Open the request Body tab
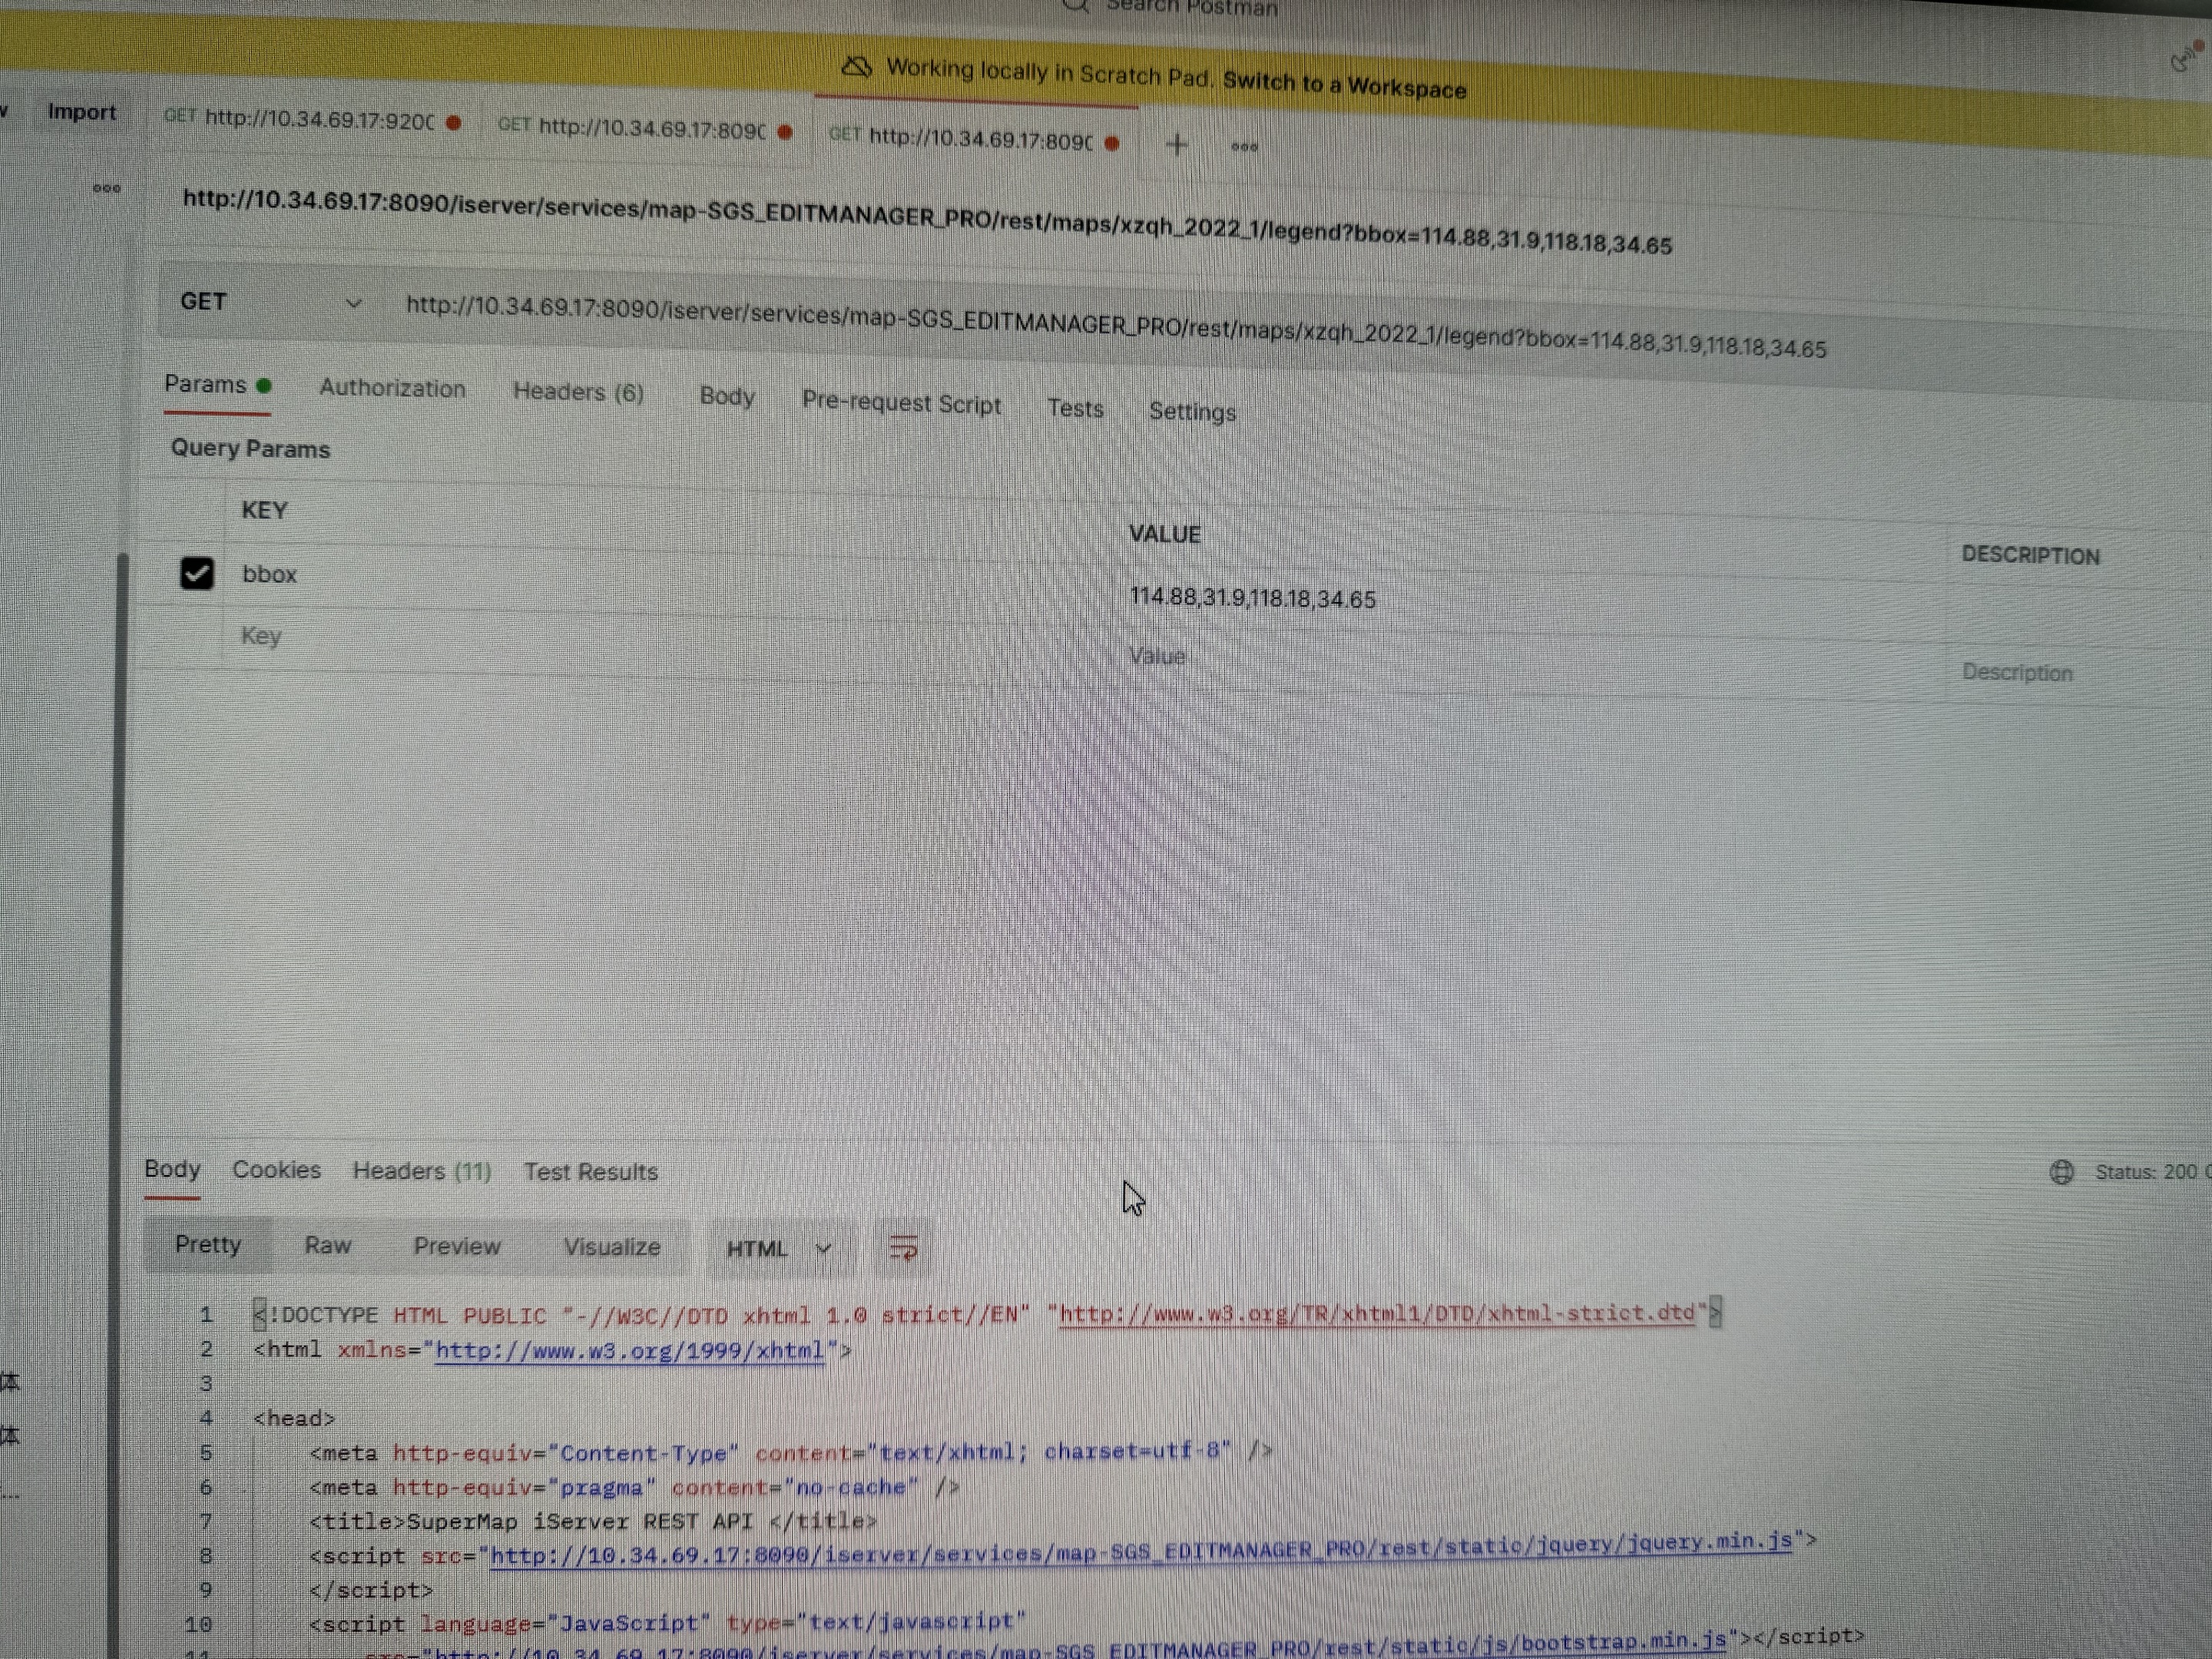Viewport: 2212px width, 1659px height. [x=727, y=396]
